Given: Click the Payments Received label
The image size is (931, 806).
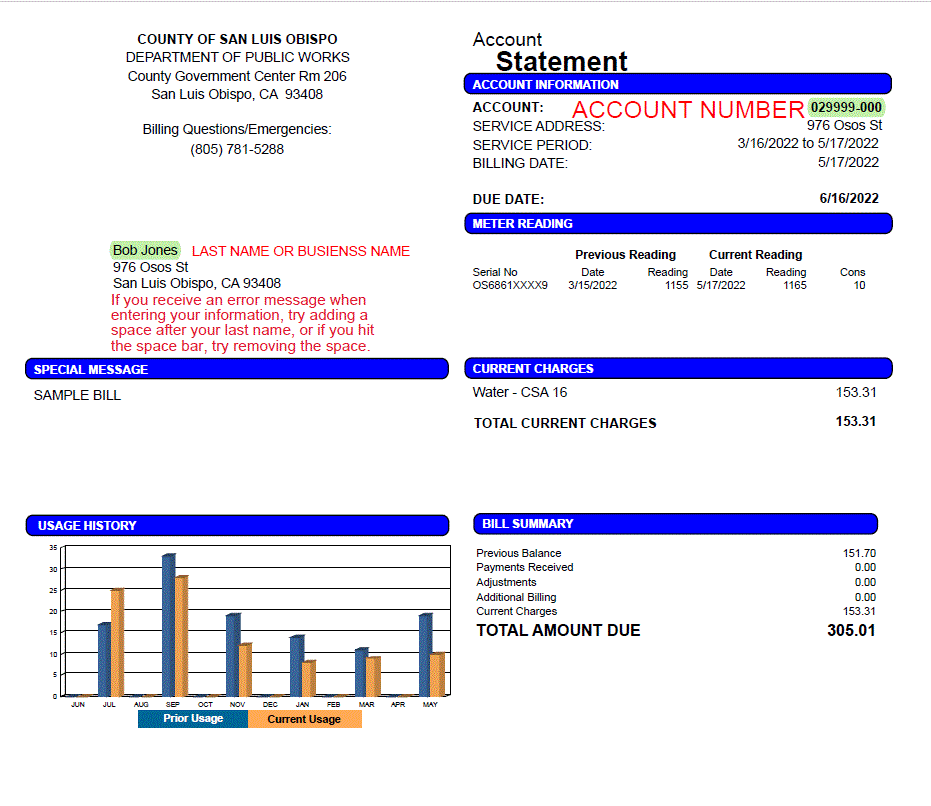Looking at the screenshot, I should [x=524, y=567].
